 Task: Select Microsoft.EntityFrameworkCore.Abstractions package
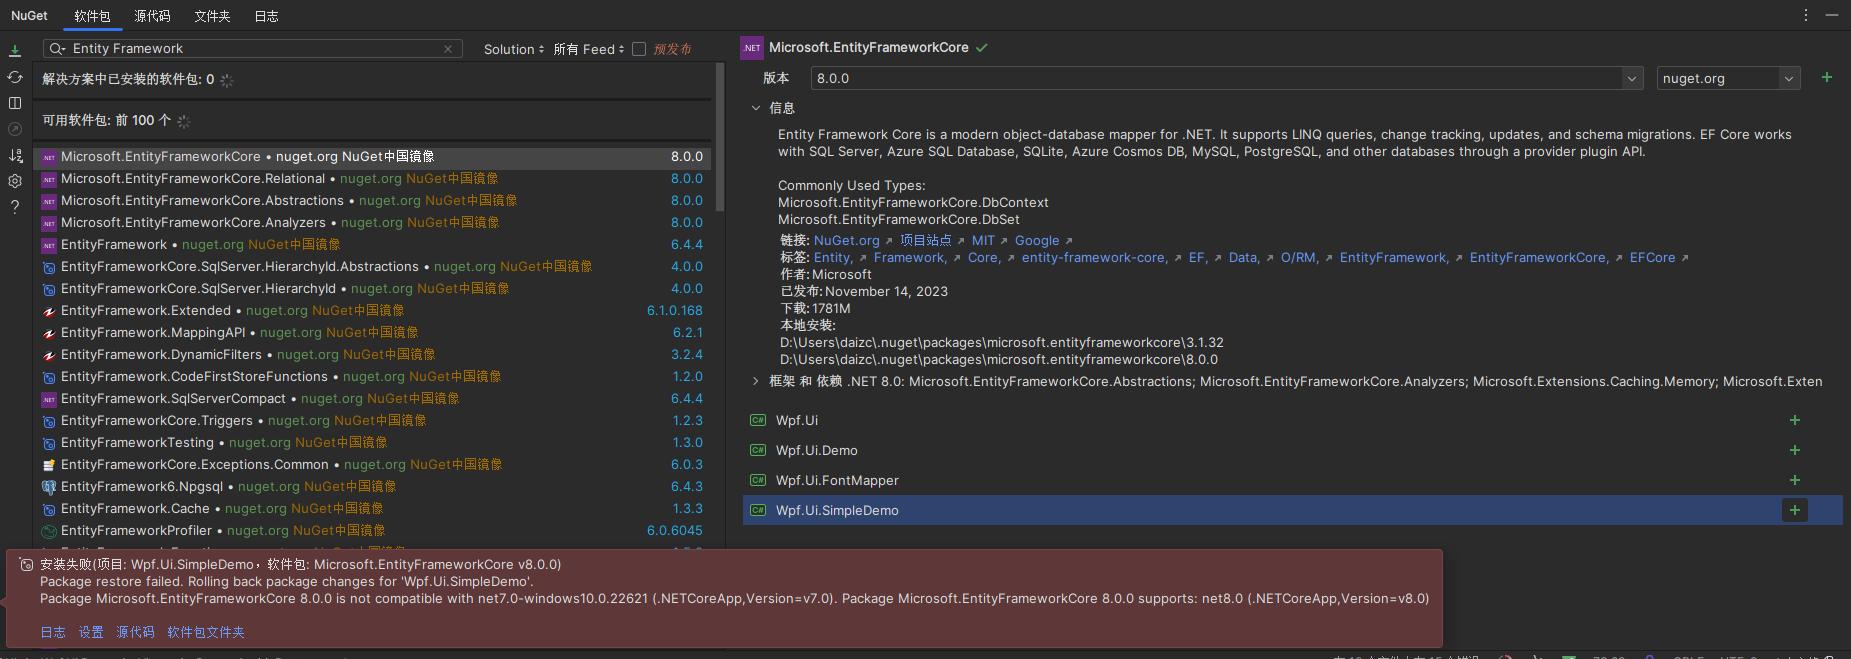pyautogui.click(x=374, y=201)
